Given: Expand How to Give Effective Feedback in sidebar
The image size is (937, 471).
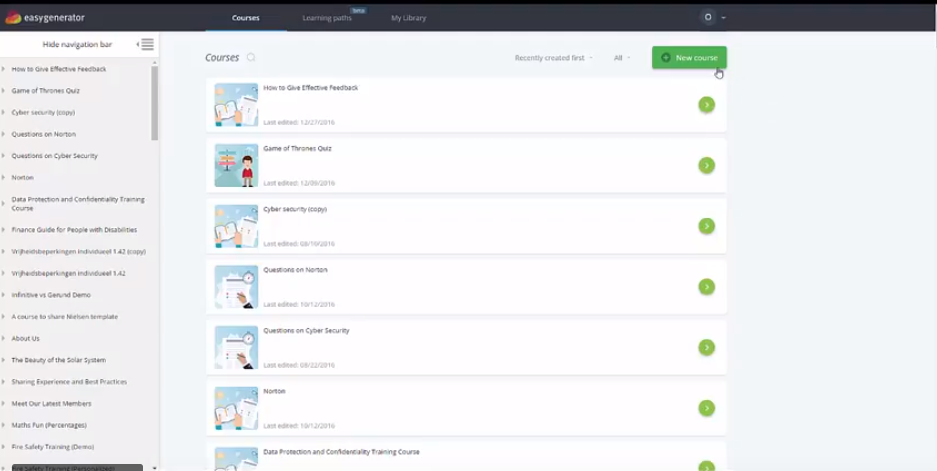Looking at the screenshot, I should click(3, 69).
